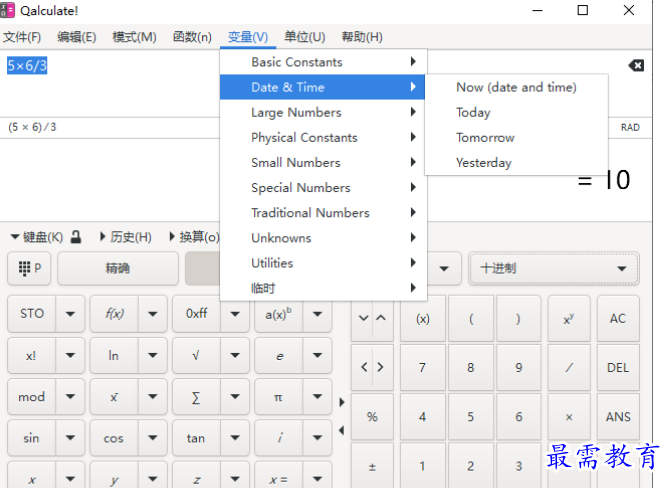Click the number 7 key
668x488 pixels.
tap(423, 367)
